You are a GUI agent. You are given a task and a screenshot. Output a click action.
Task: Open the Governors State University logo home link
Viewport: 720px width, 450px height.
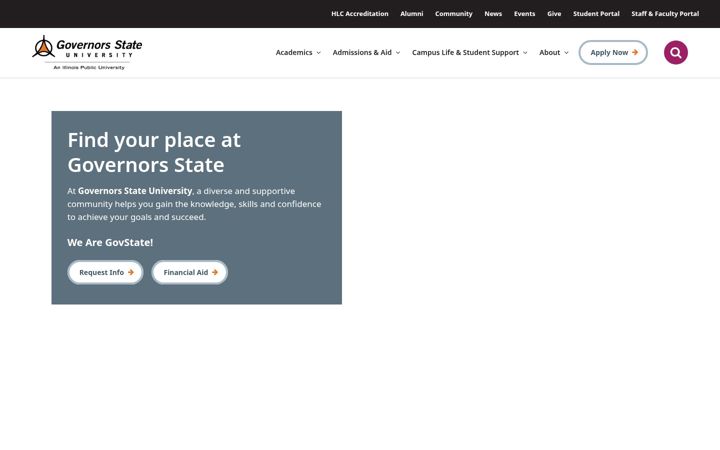(x=87, y=52)
